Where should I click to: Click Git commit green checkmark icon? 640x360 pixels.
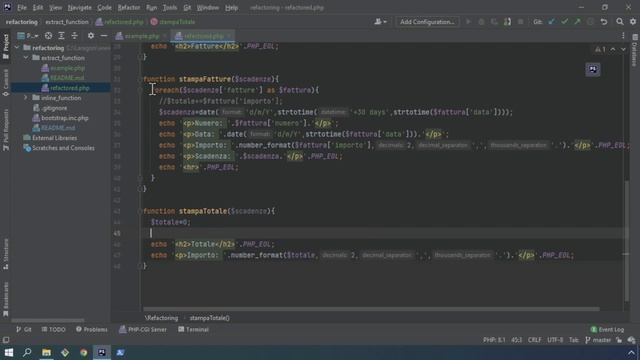tap(564, 22)
